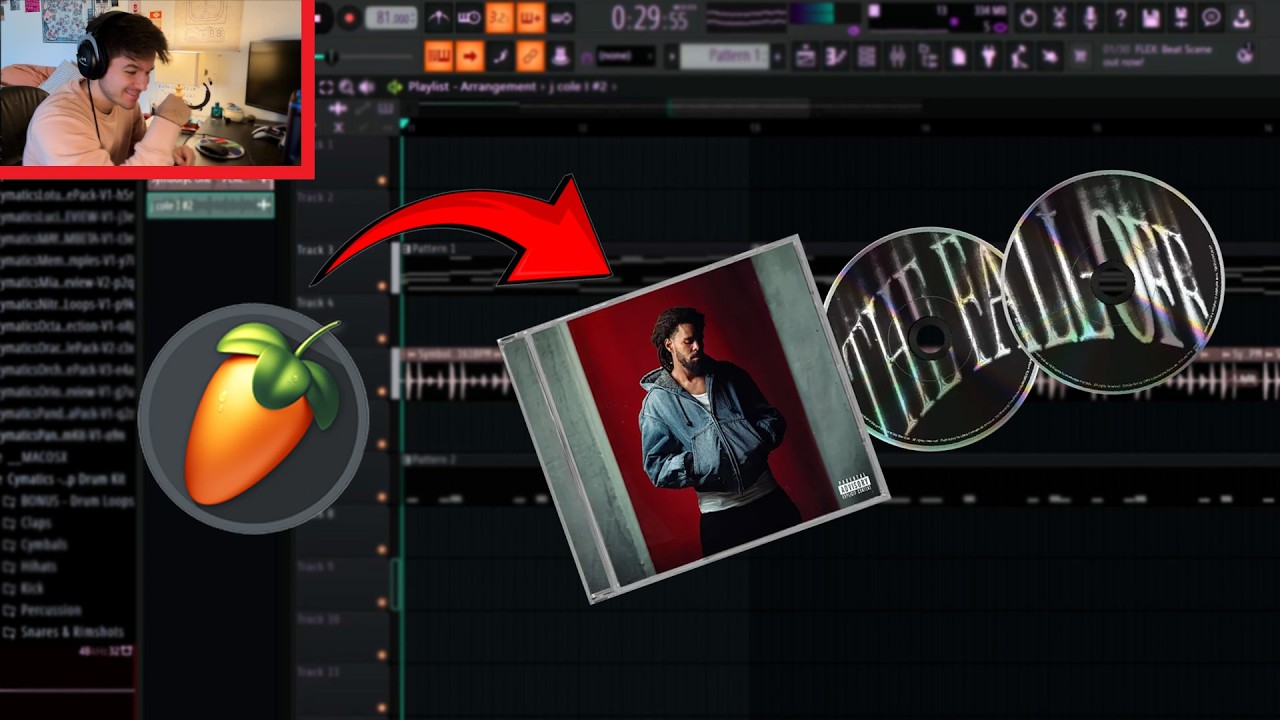Open the plugin picker plug icon
Image resolution: width=1280 pixels, height=720 pixels.
coord(989,56)
